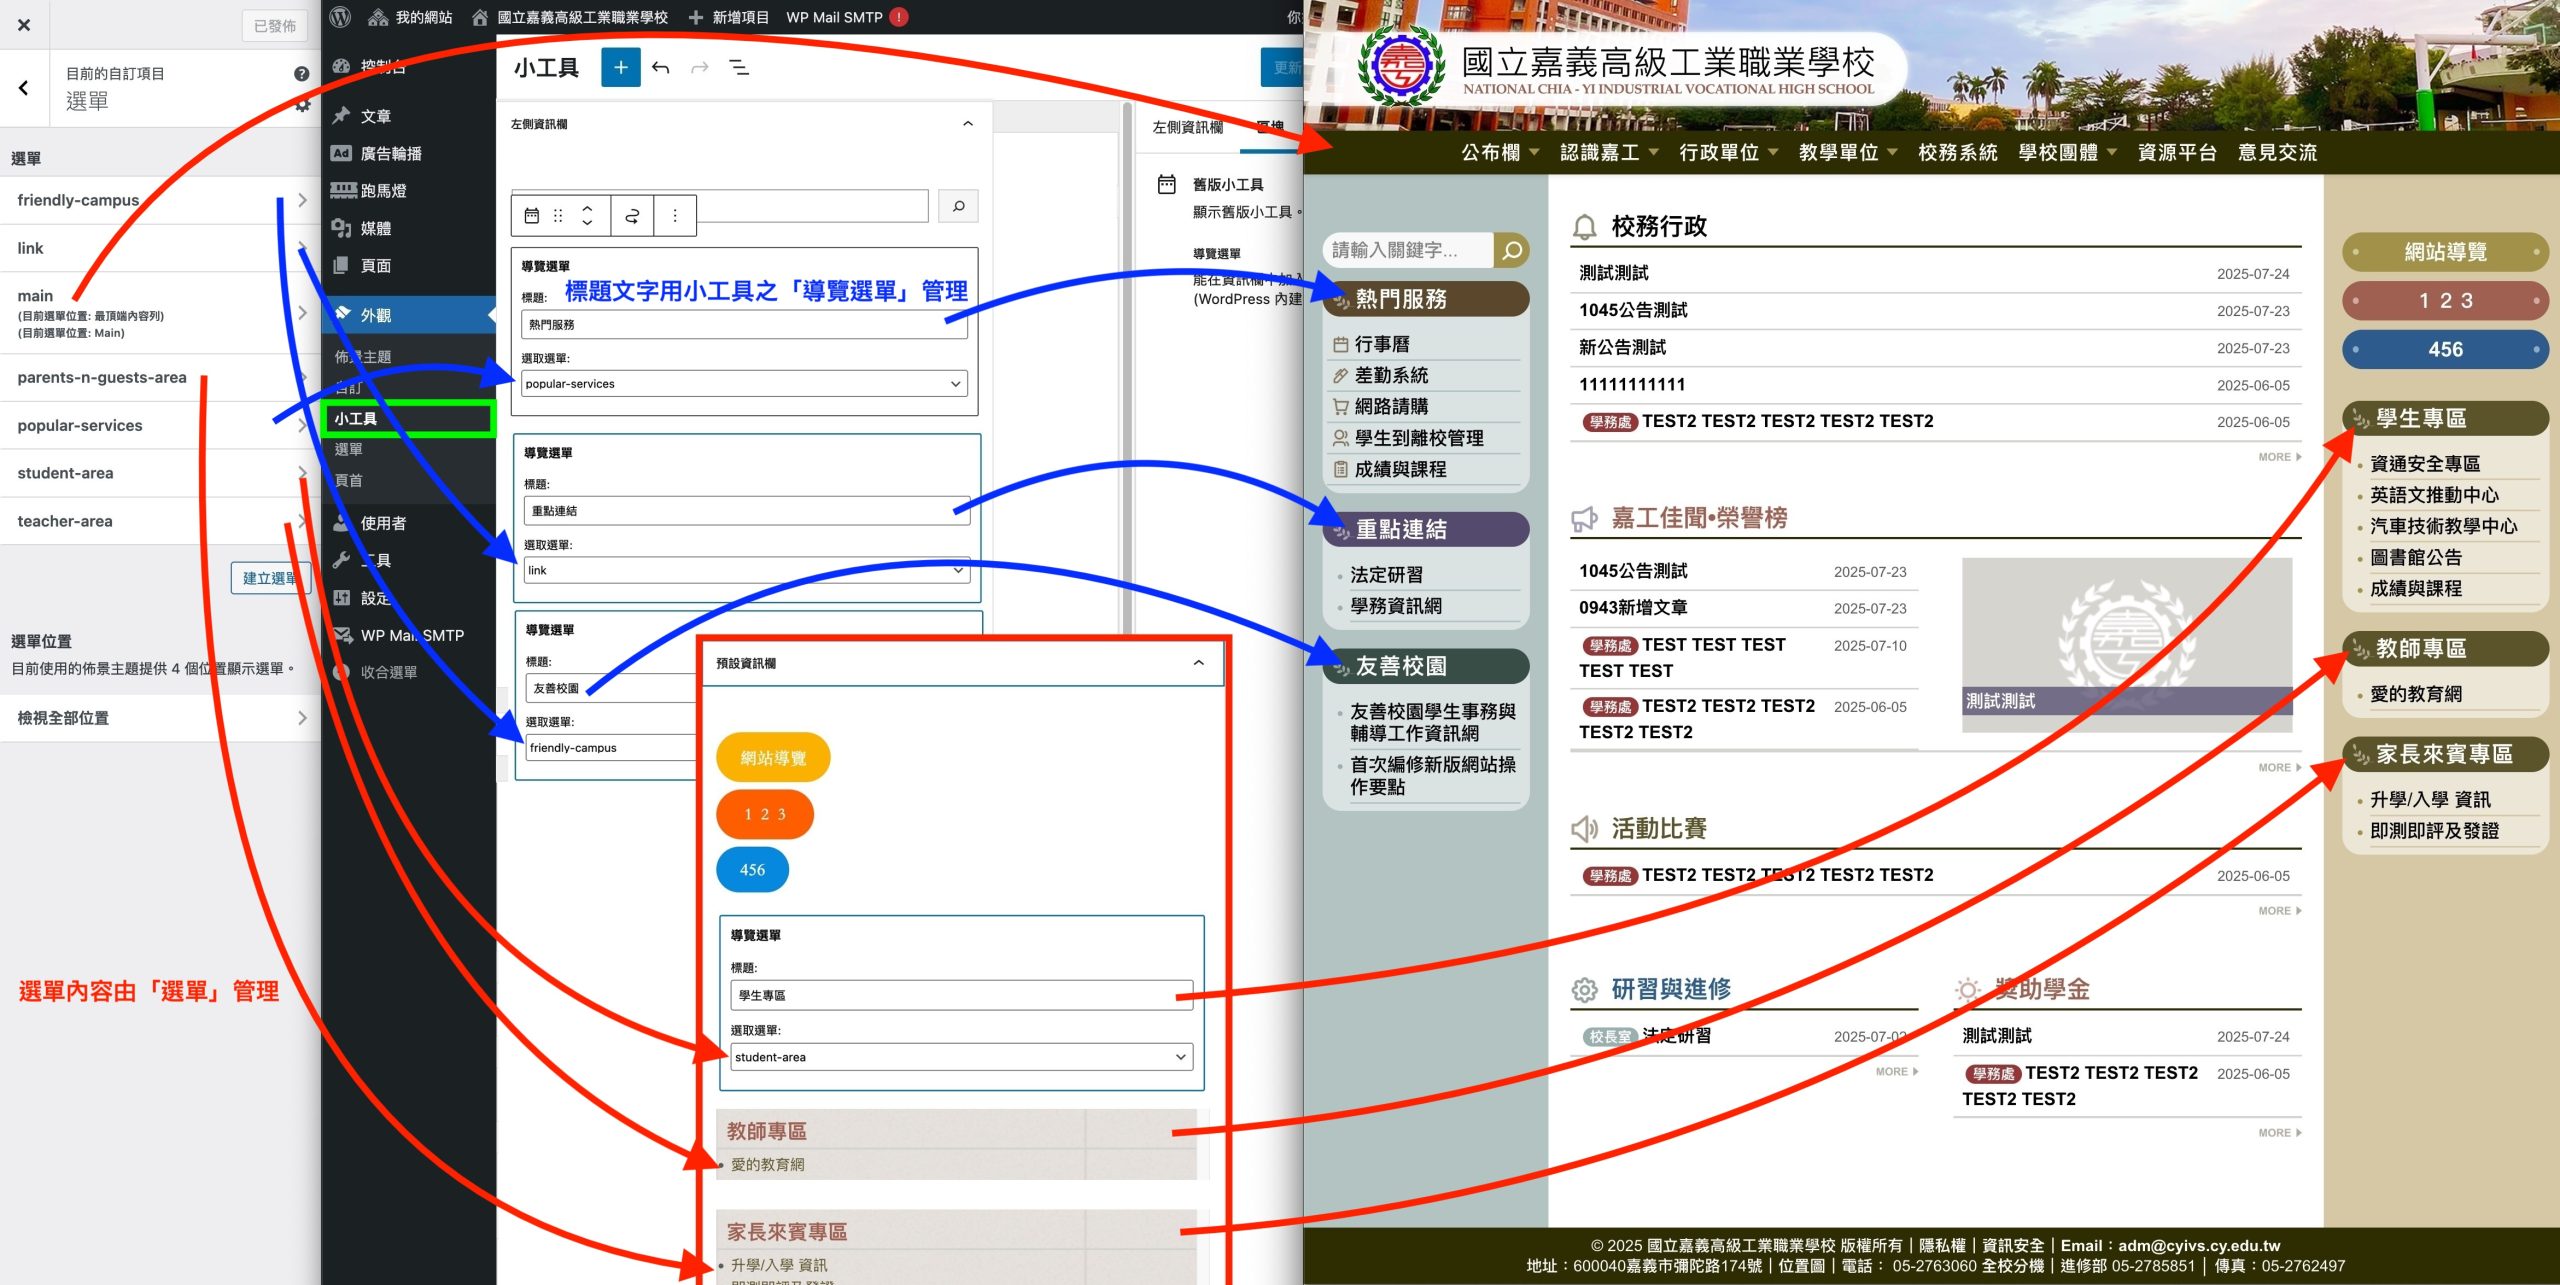Click the 重點連結 title input field

click(747, 511)
